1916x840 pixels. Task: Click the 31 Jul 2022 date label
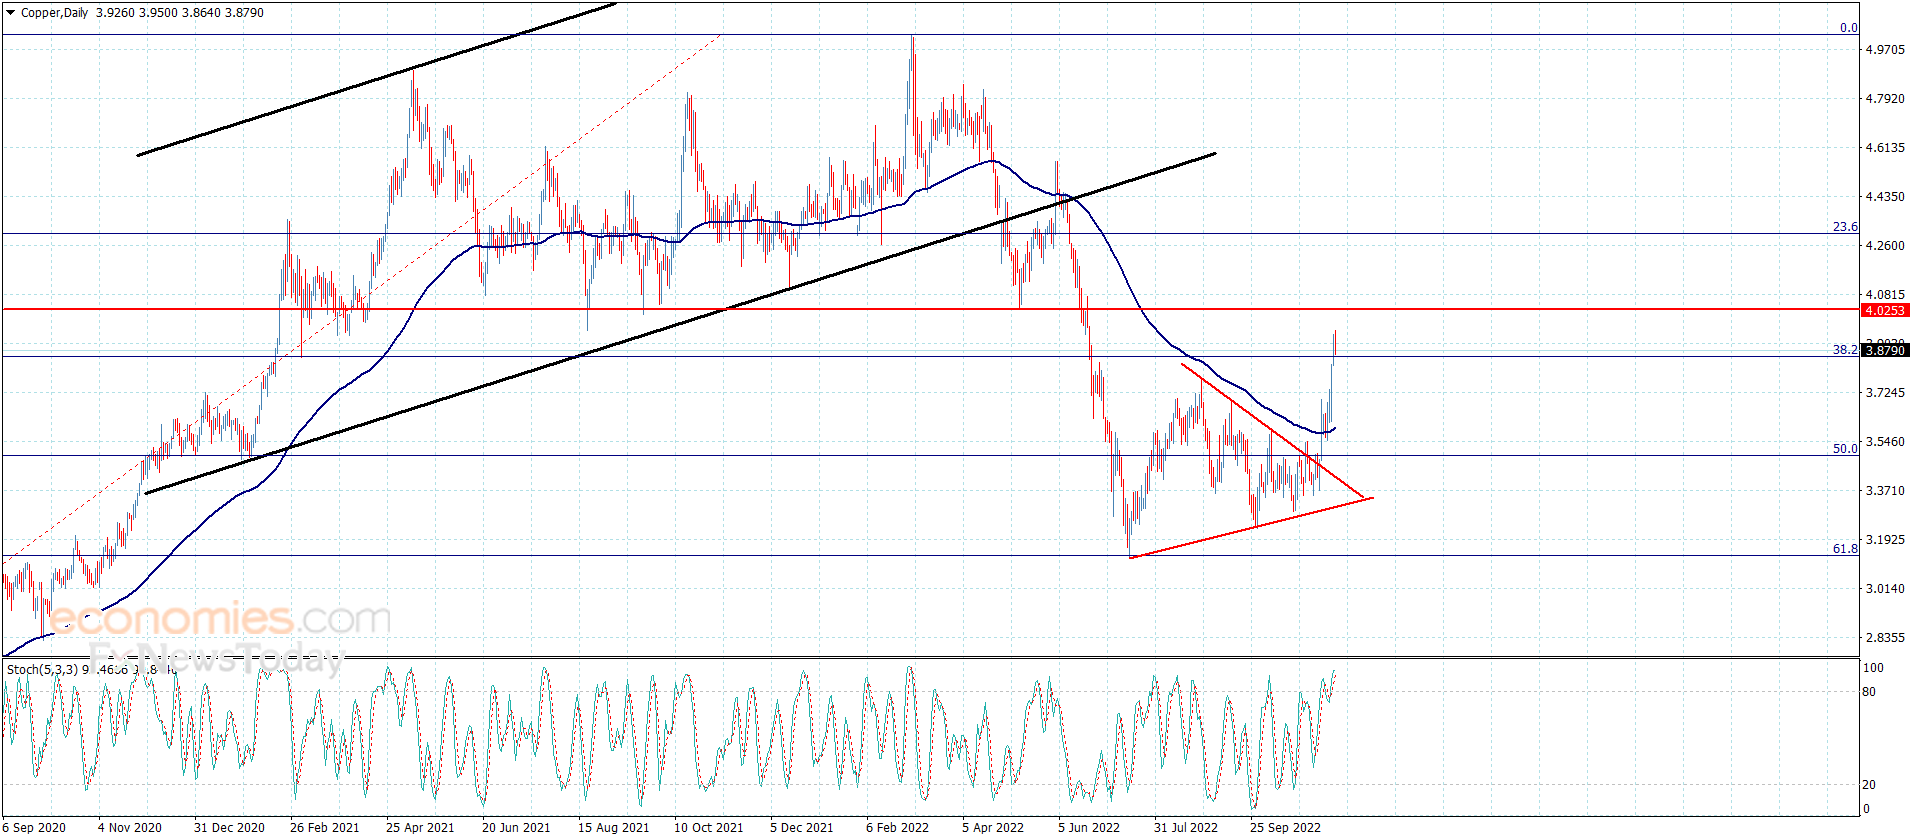[1186, 828]
